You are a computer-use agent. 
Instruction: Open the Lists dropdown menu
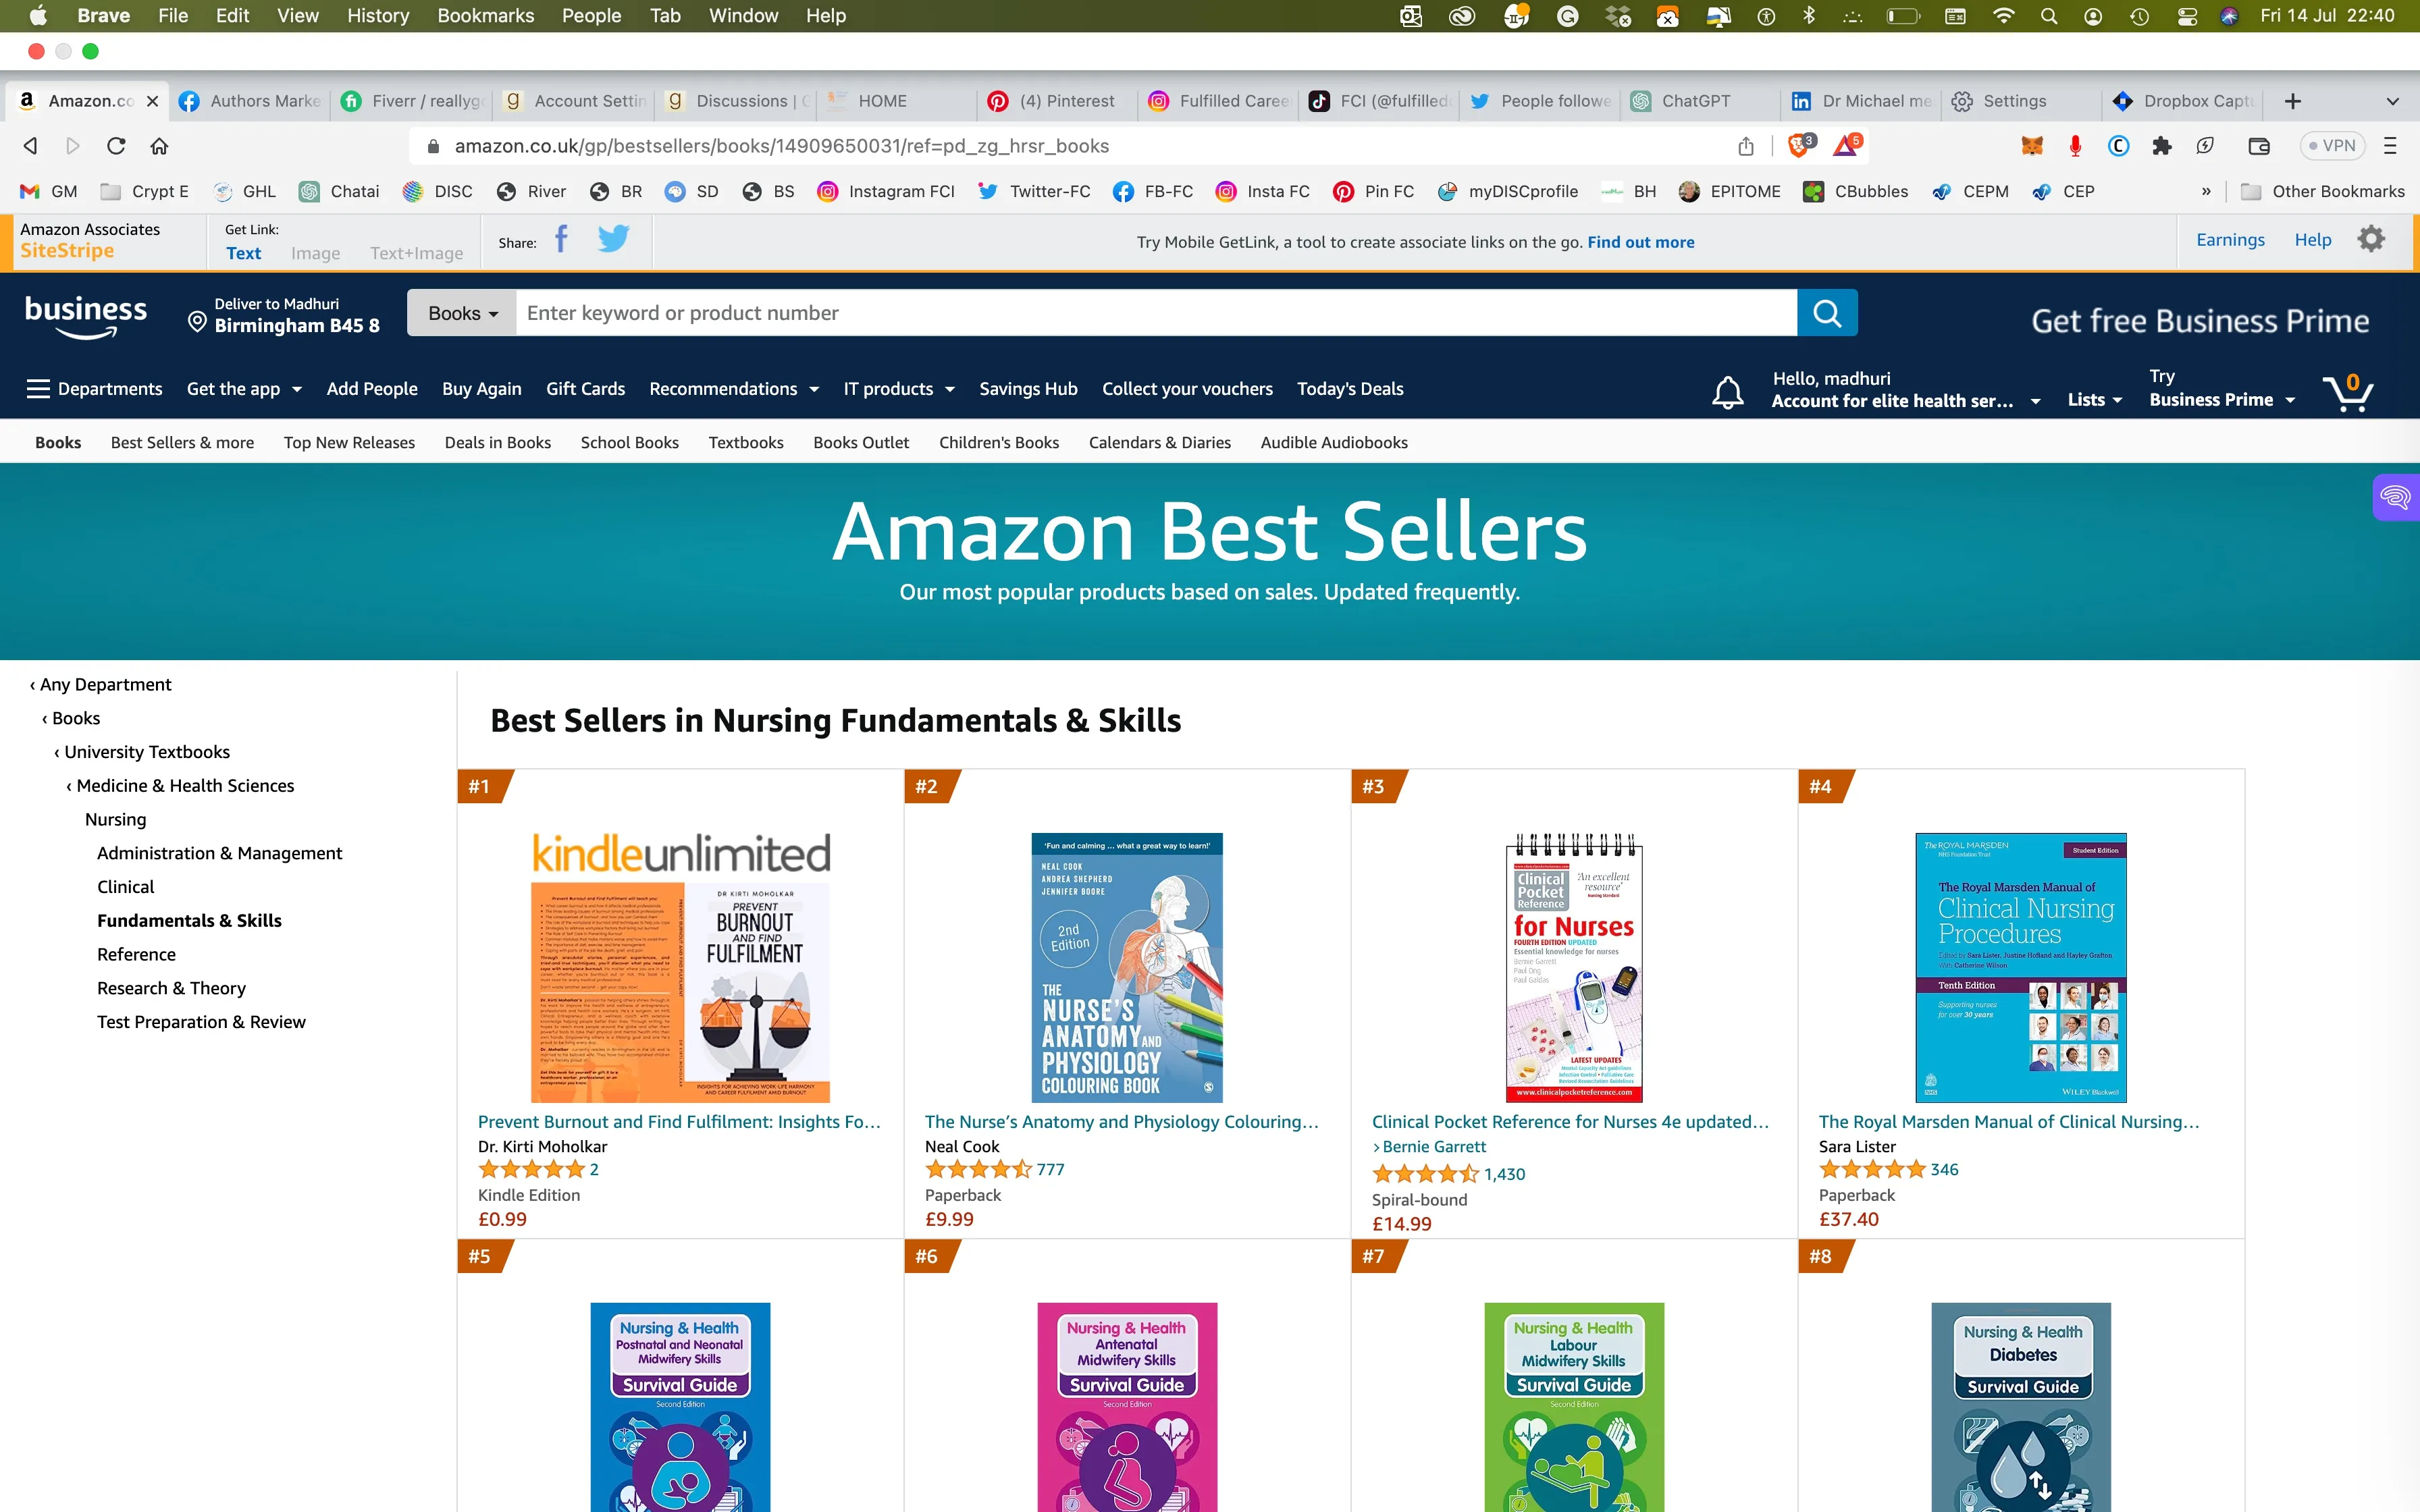2094,400
